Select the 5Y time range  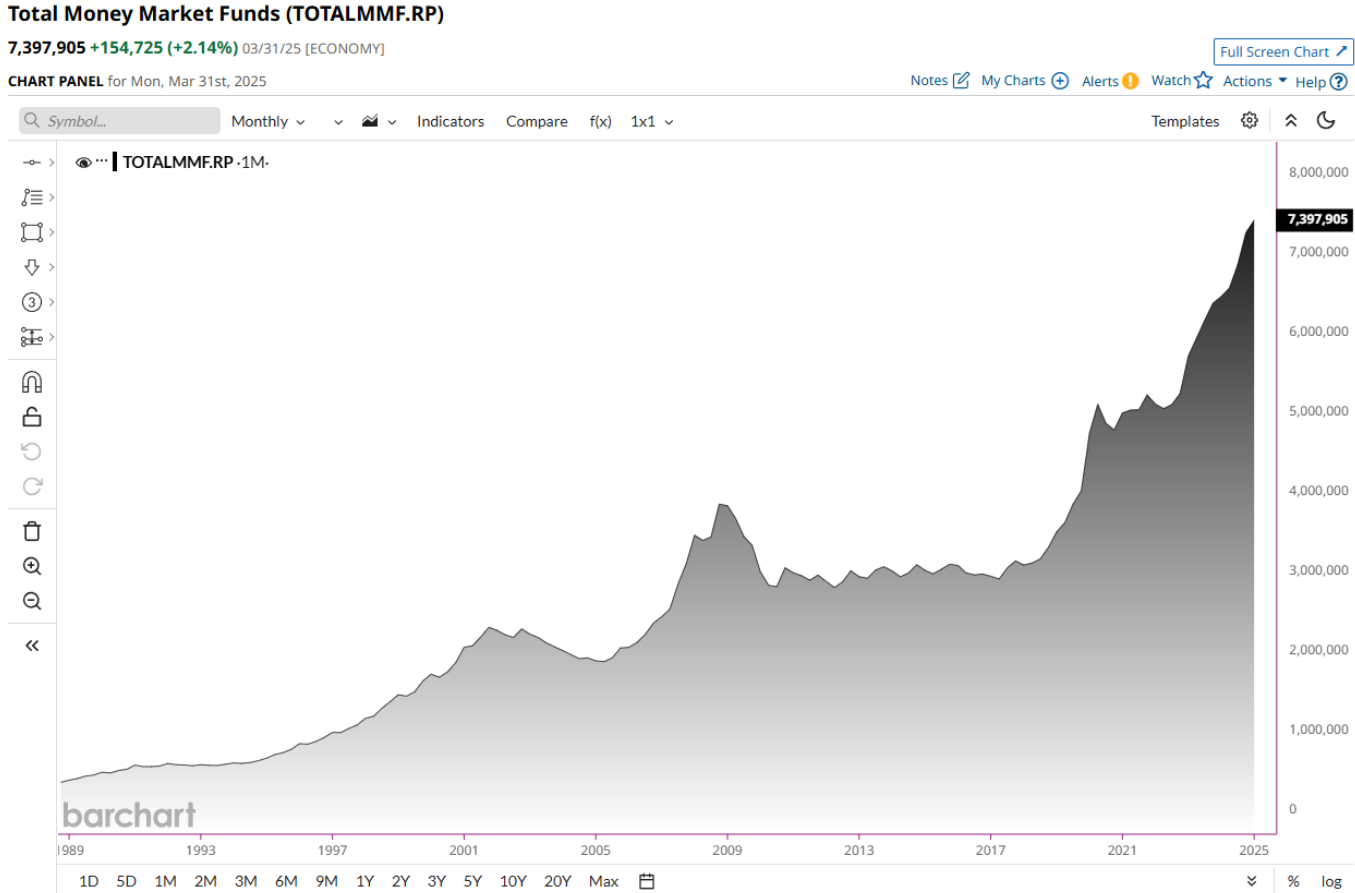click(472, 881)
